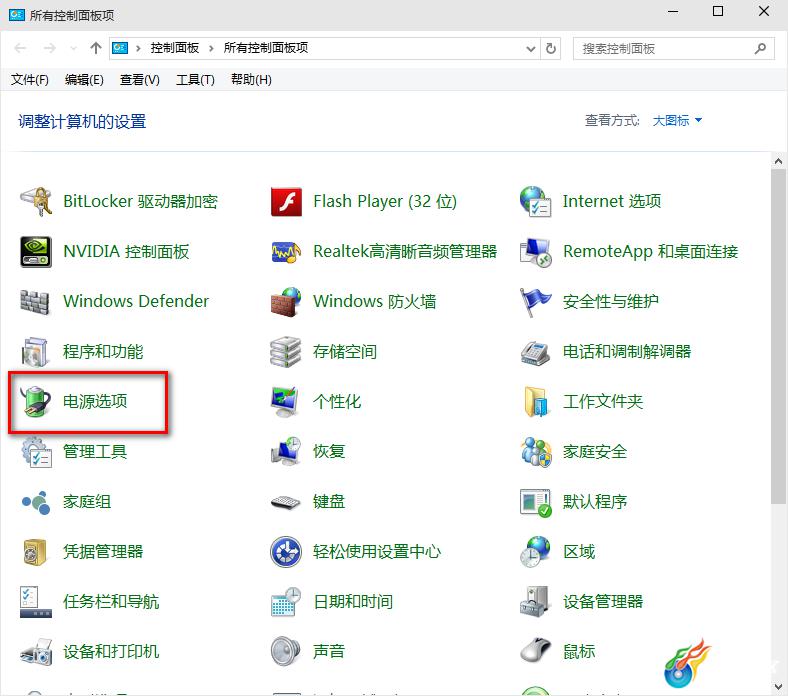
Task: Open the 任务栏和导航 icon
Action: click(36, 602)
